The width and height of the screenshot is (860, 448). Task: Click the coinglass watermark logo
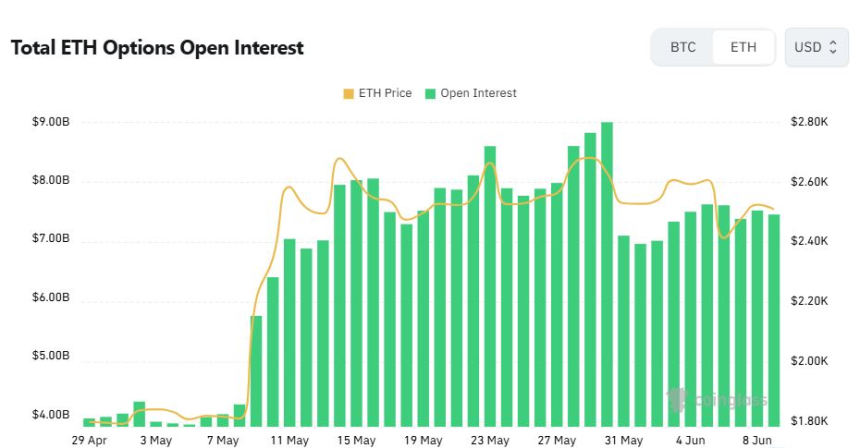click(x=717, y=400)
